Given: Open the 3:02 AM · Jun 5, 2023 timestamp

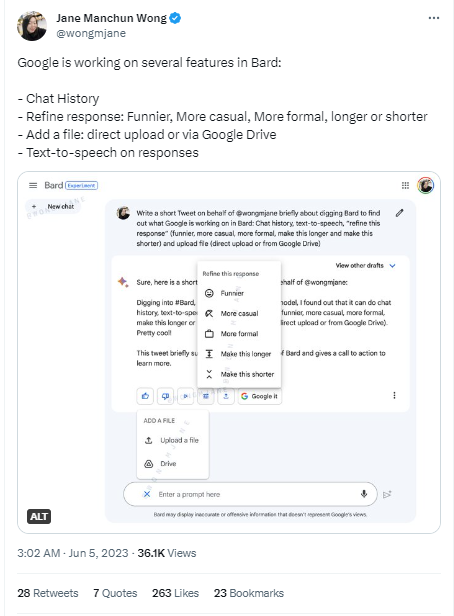Looking at the screenshot, I should click(x=73, y=553).
